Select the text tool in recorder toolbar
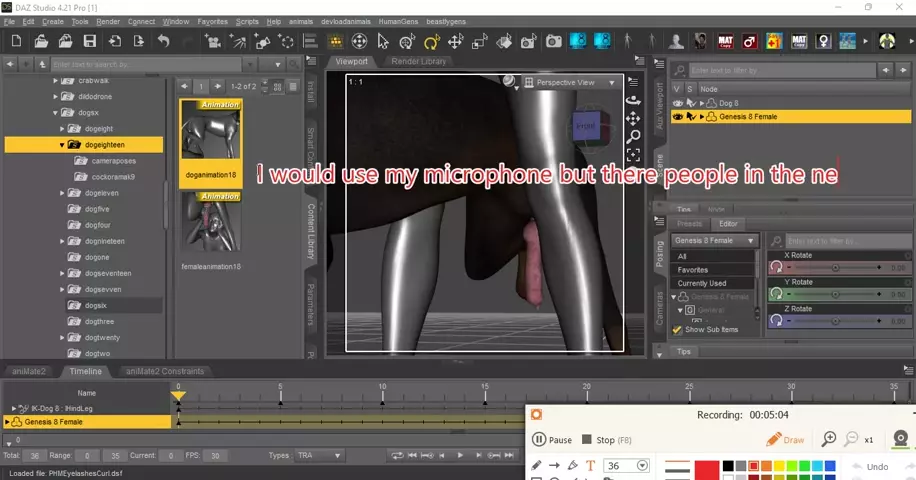916x480 pixels. coord(590,466)
